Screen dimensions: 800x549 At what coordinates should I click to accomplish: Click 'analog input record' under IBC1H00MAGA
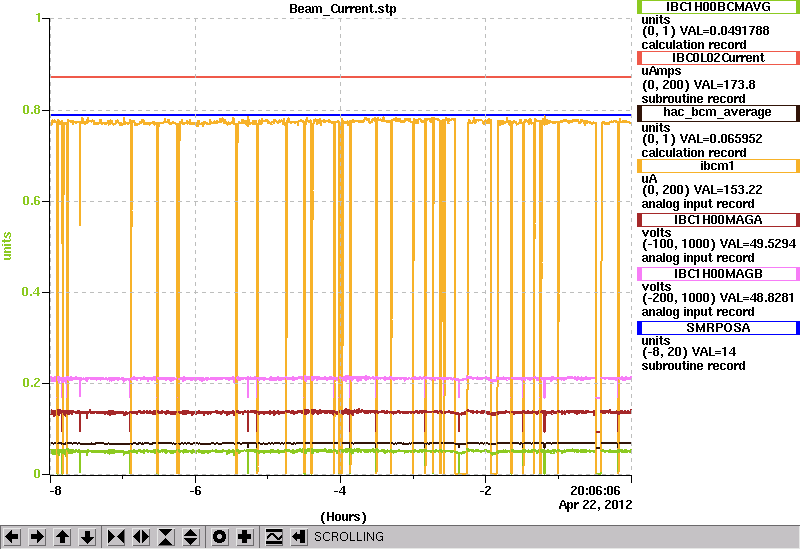click(x=698, y=258)
